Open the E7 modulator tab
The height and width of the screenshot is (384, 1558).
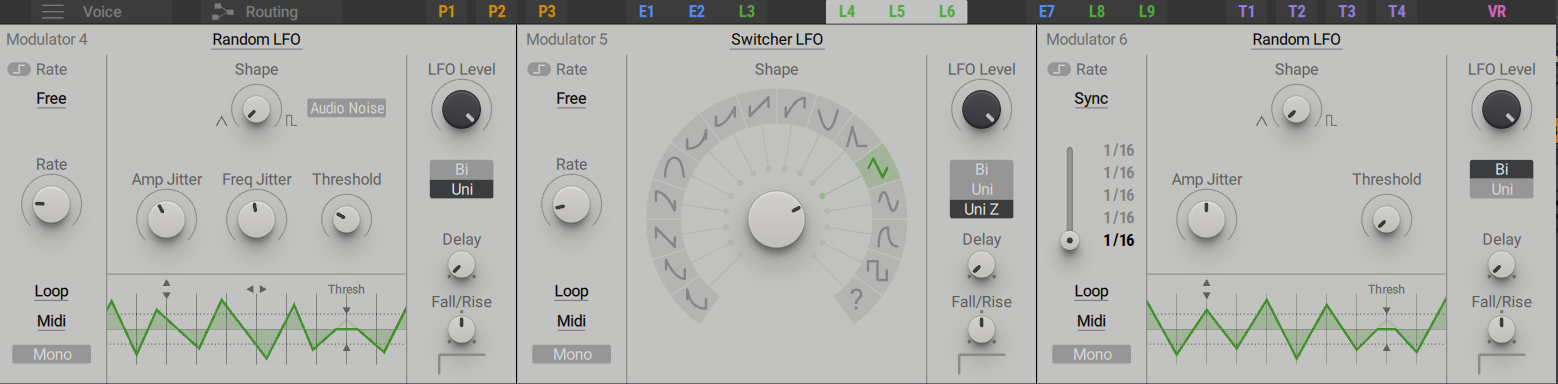point(1047,12)
